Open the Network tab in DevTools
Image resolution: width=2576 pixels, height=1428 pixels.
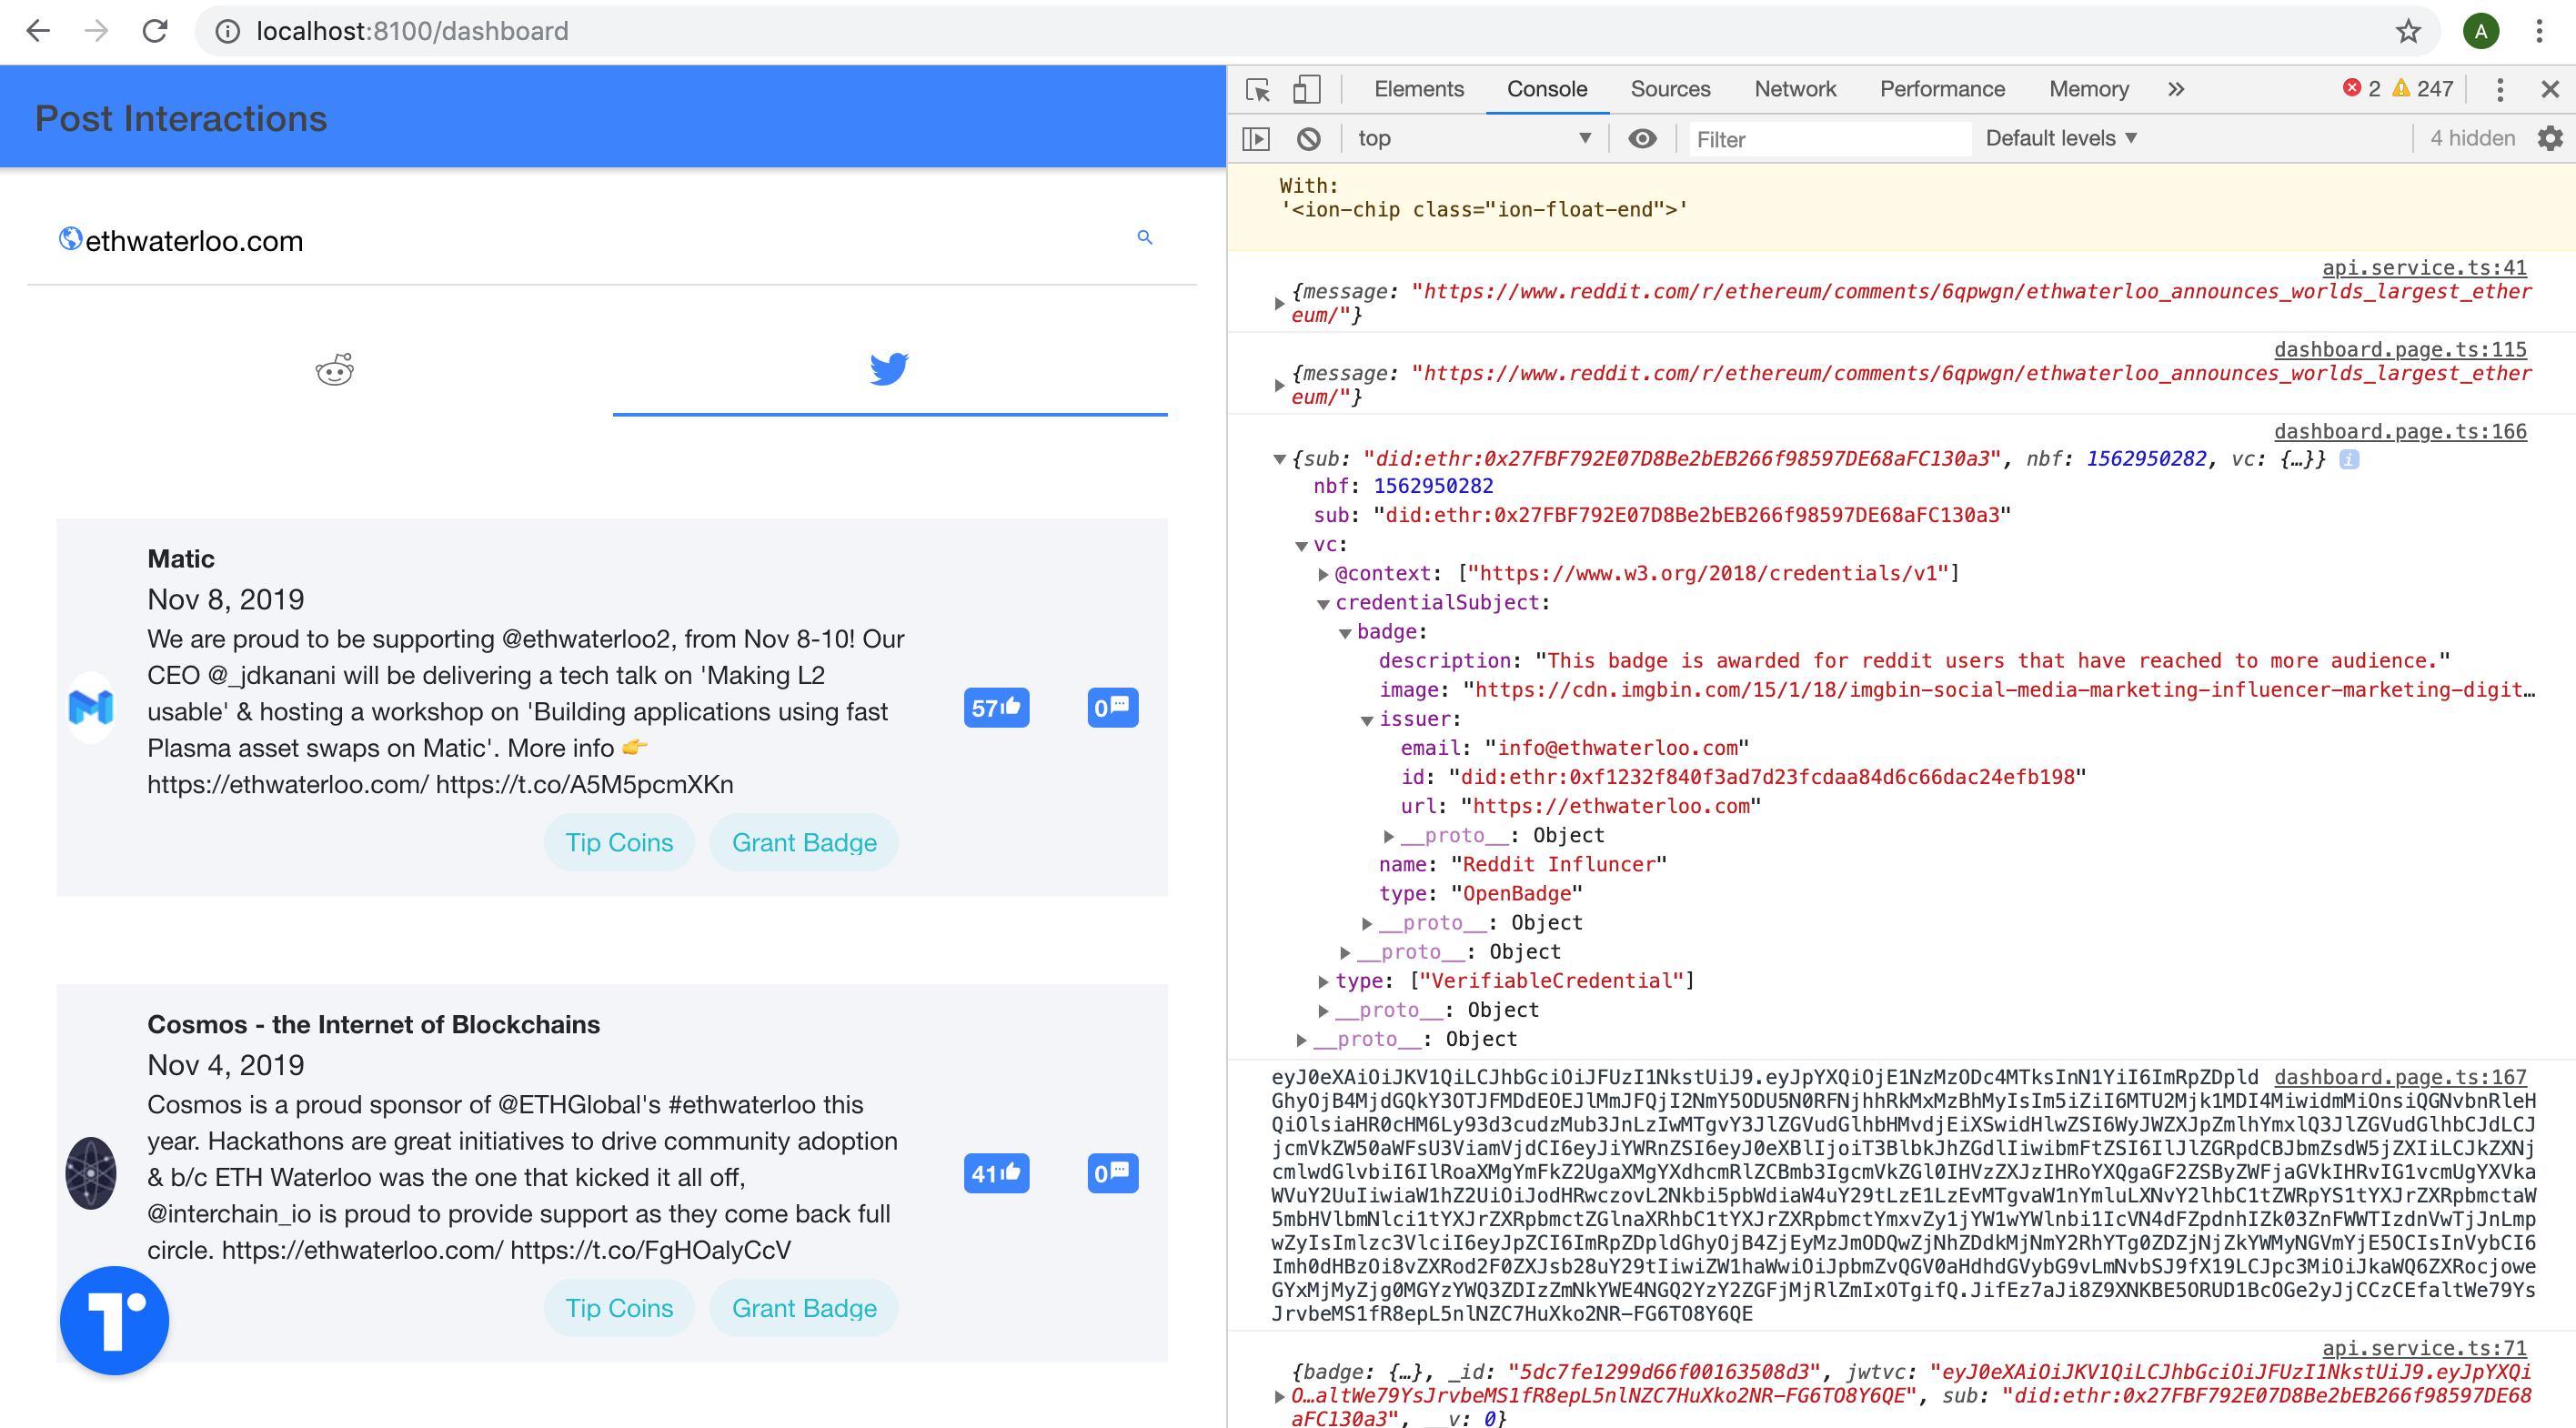1794,89
